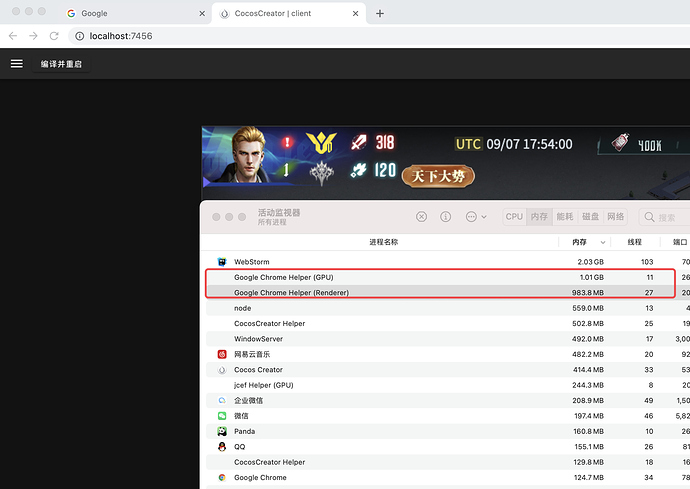This screenshot has width=690, height=489.
Task: Select the 网易云音乐 process row
Action: click(448, 354)
